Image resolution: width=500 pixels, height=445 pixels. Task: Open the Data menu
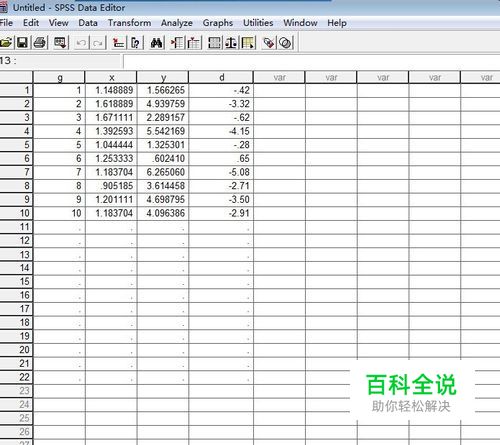click(88, 23)
